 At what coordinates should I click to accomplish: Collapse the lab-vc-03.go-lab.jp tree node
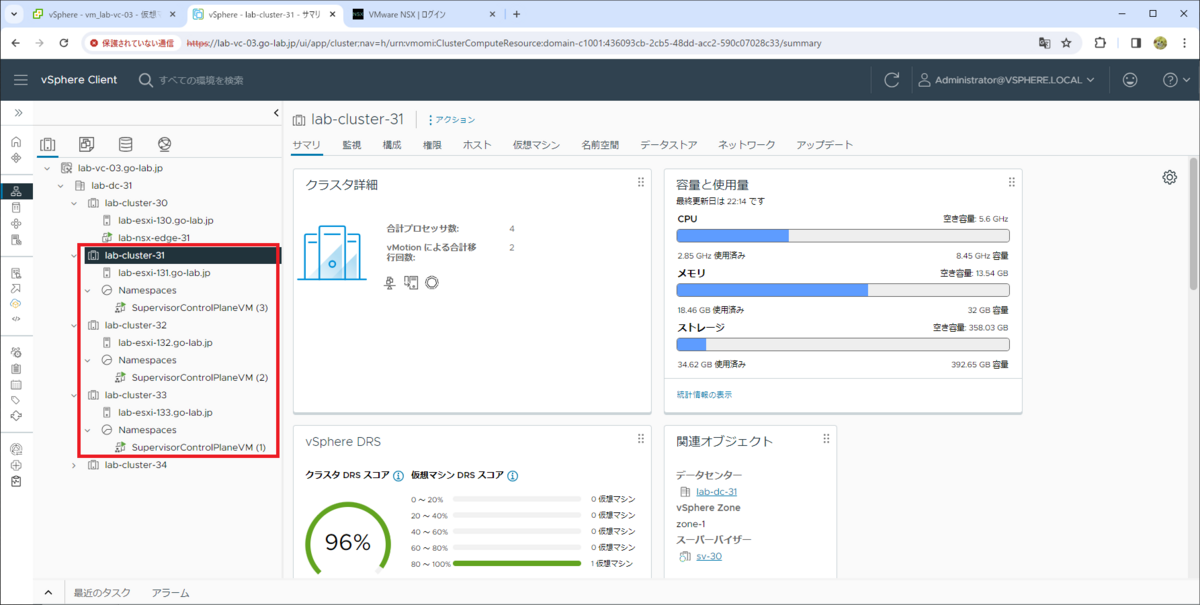[46, 168]
